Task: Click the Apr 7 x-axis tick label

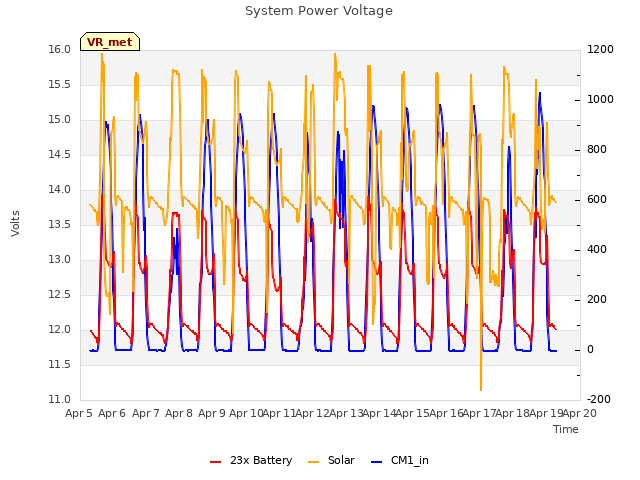Action: [x=146, y=413]
